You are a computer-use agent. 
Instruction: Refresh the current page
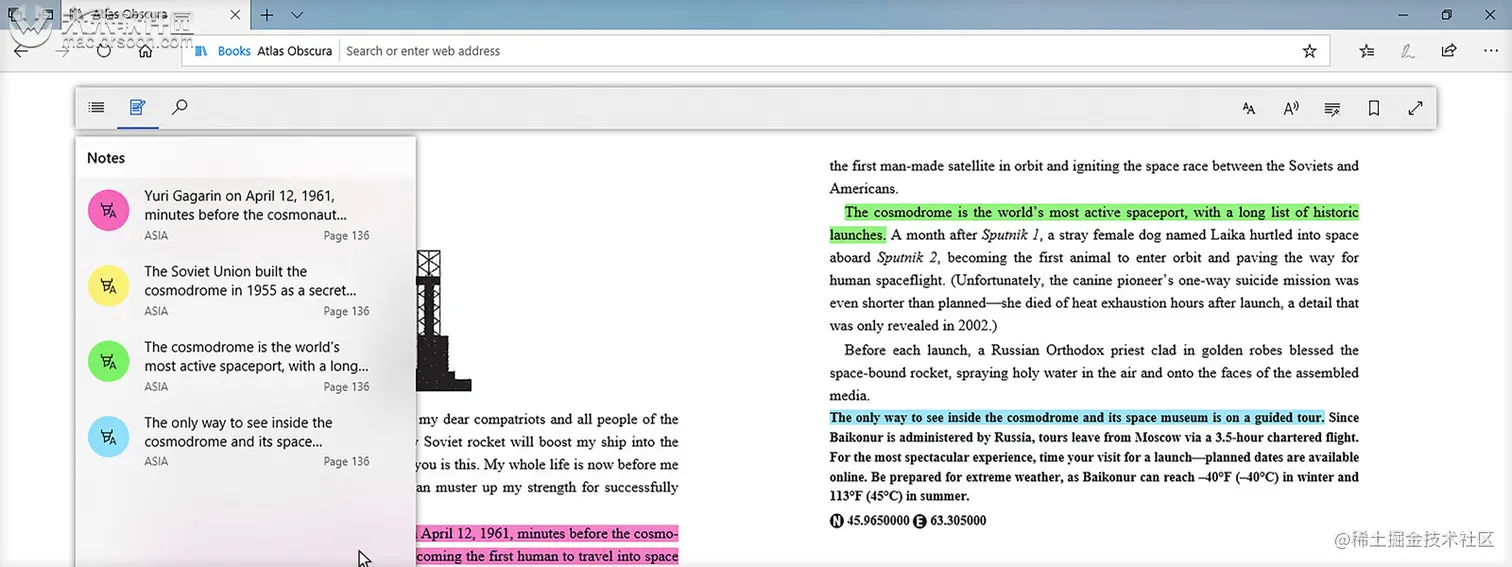coord(104,51)
